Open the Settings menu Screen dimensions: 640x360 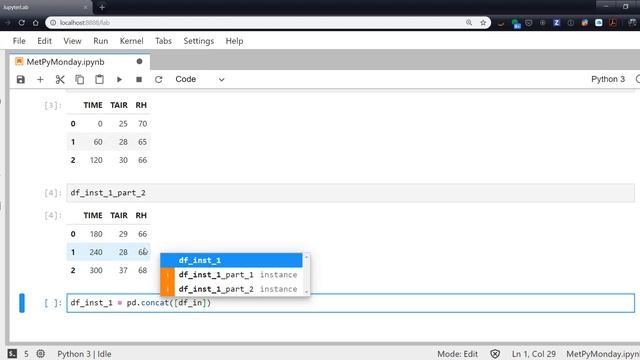[199, 41]
